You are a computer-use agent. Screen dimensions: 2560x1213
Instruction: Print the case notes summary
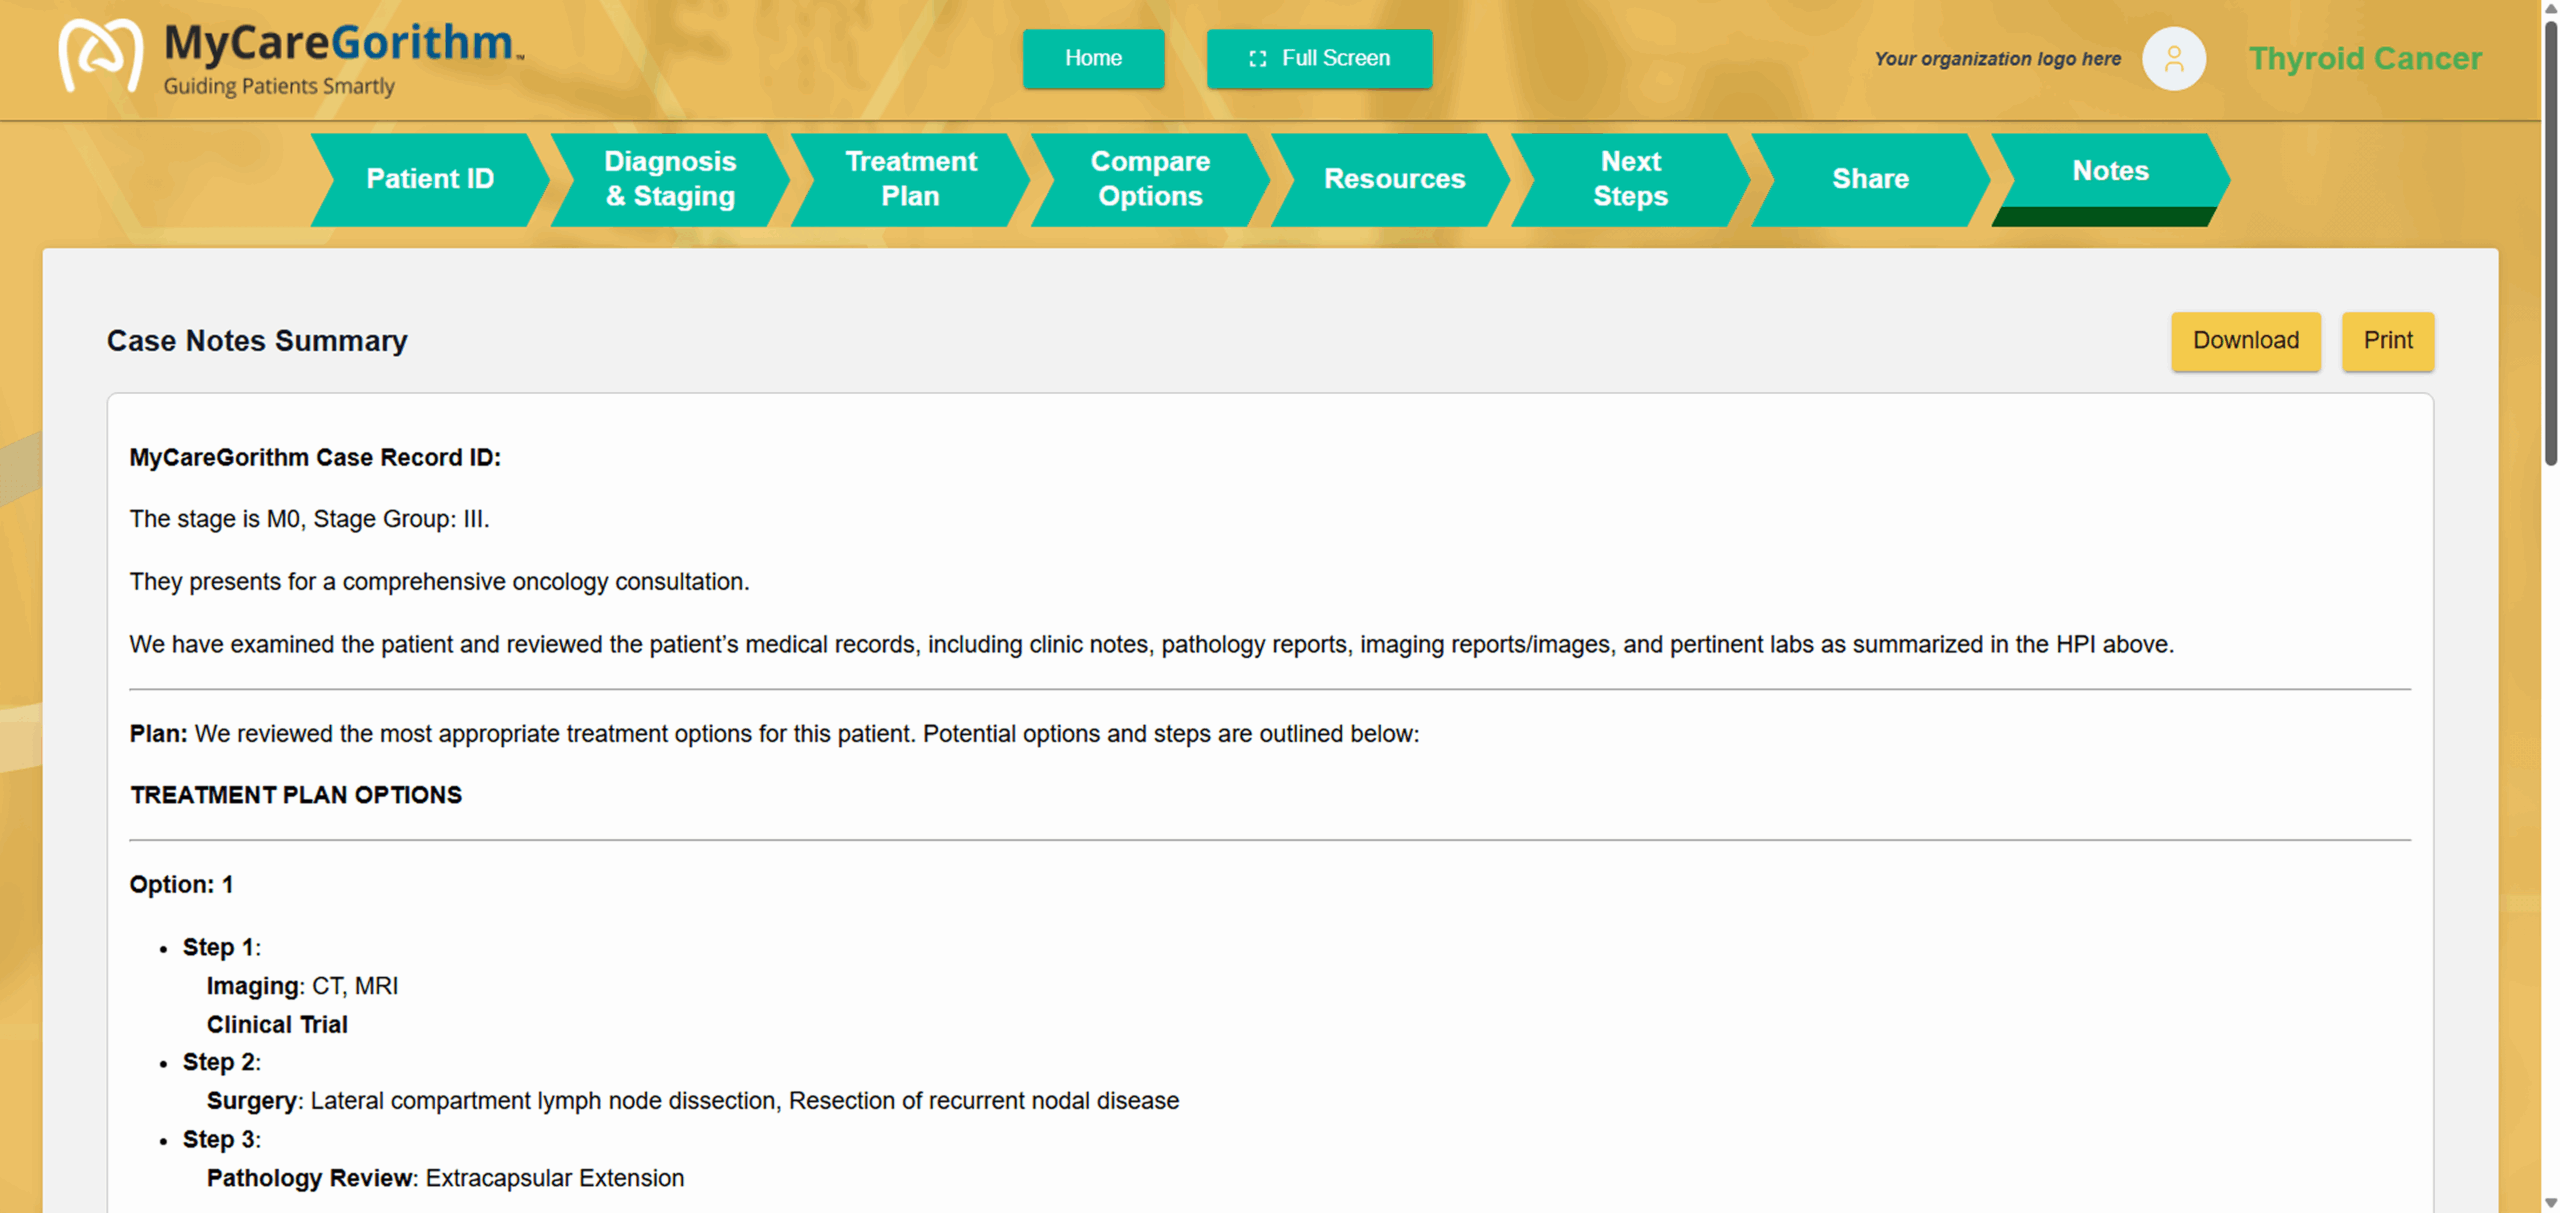pos(2387,341)
